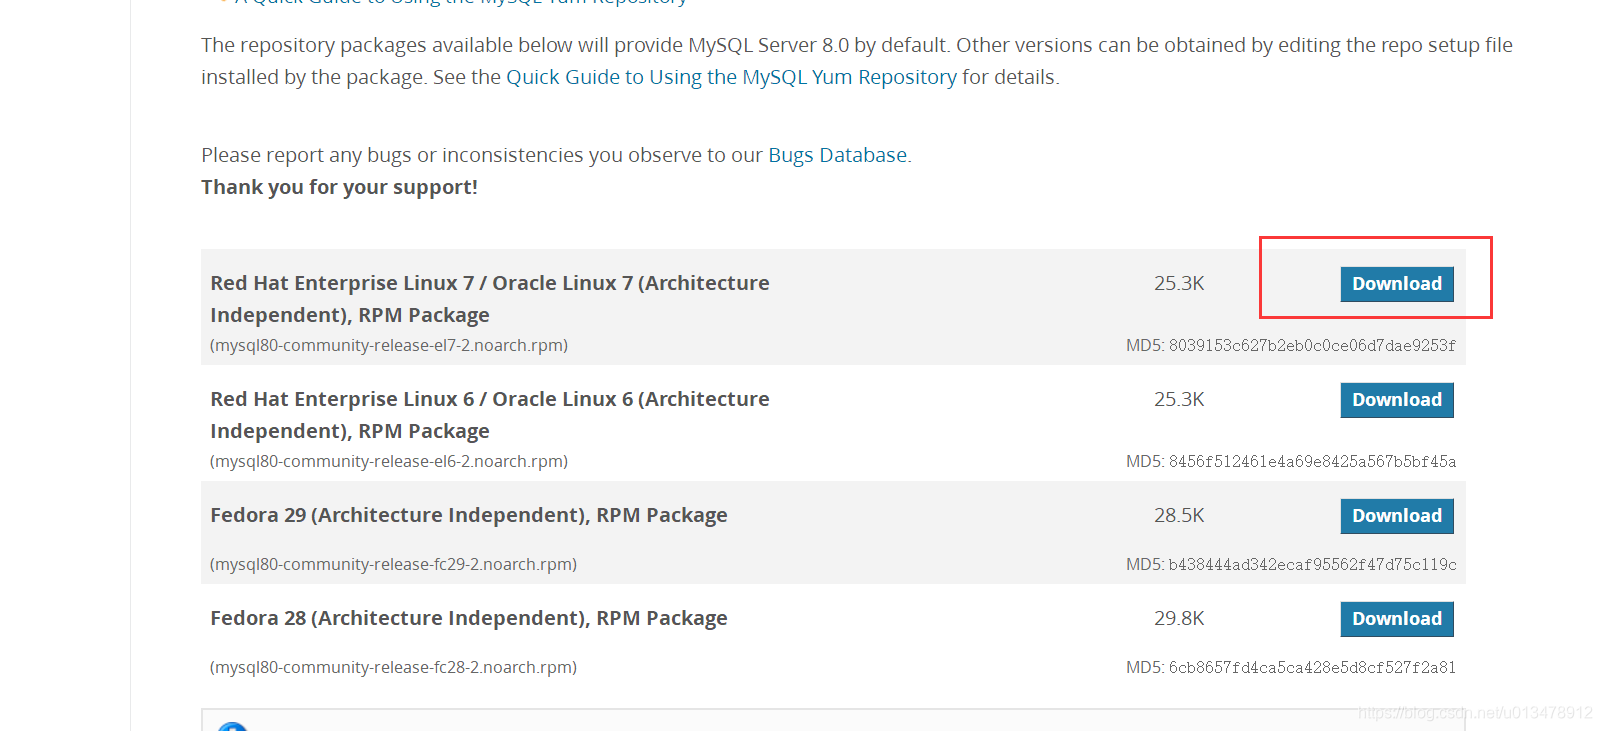Download the Fedora 28 RPM package
The image size is (1602, 731).
pyautogui.click(x=1396, y=619)
